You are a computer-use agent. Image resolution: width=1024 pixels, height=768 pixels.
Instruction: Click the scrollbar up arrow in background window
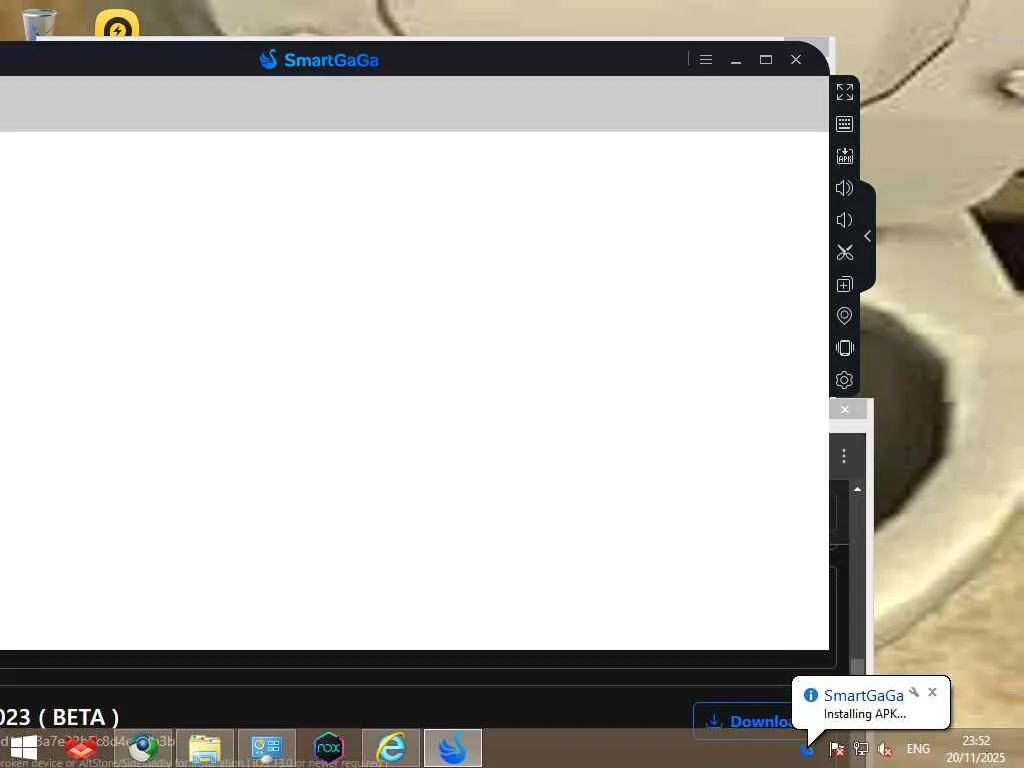coord(857,489)
